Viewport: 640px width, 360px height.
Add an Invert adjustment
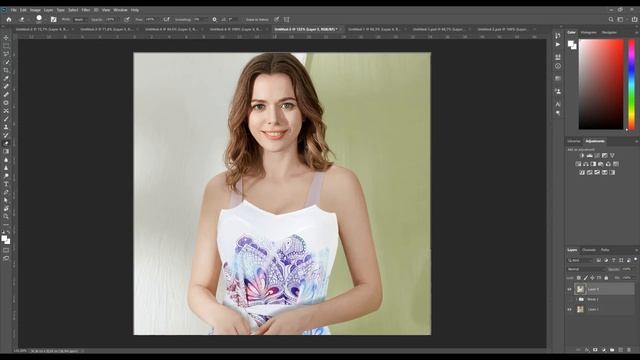[582, 173]
